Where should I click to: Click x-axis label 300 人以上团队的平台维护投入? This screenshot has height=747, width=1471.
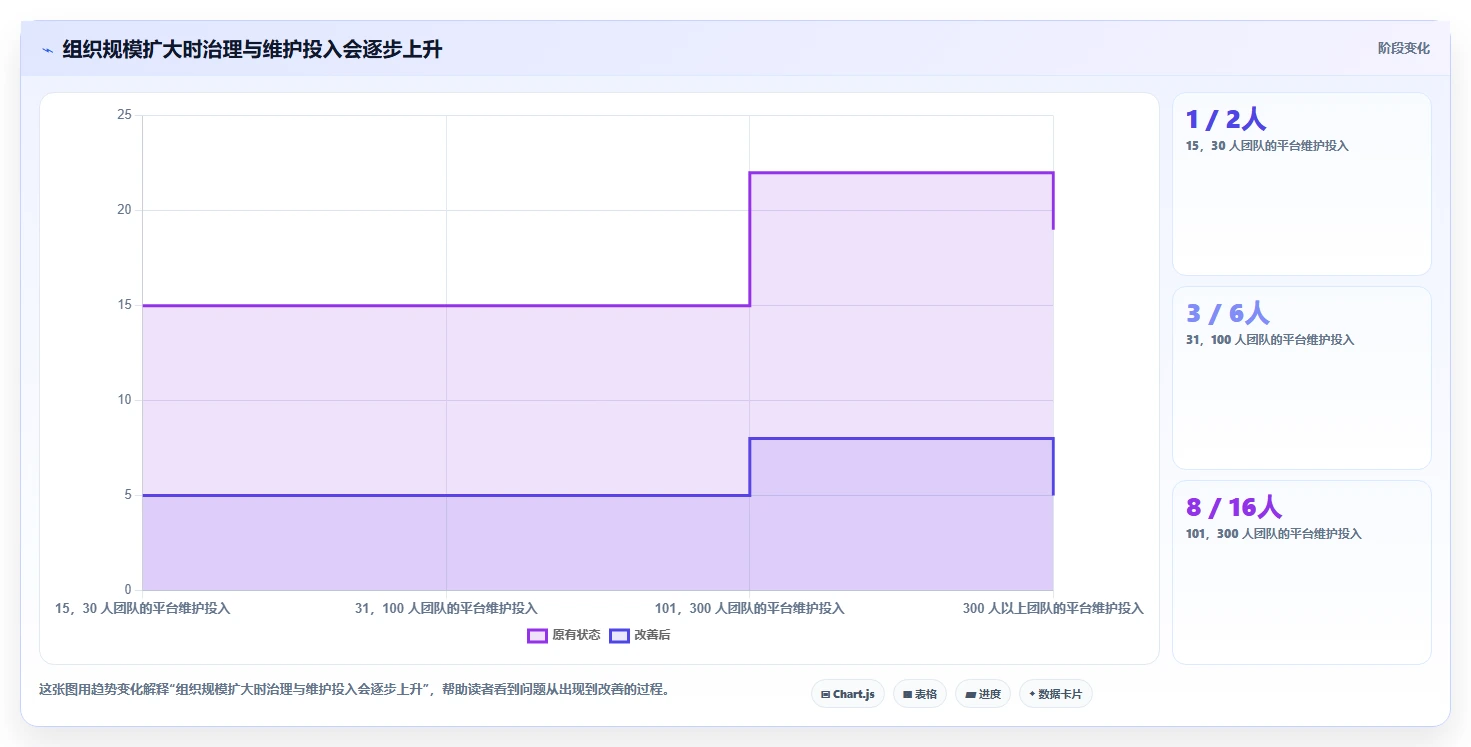pos(1053,608)
